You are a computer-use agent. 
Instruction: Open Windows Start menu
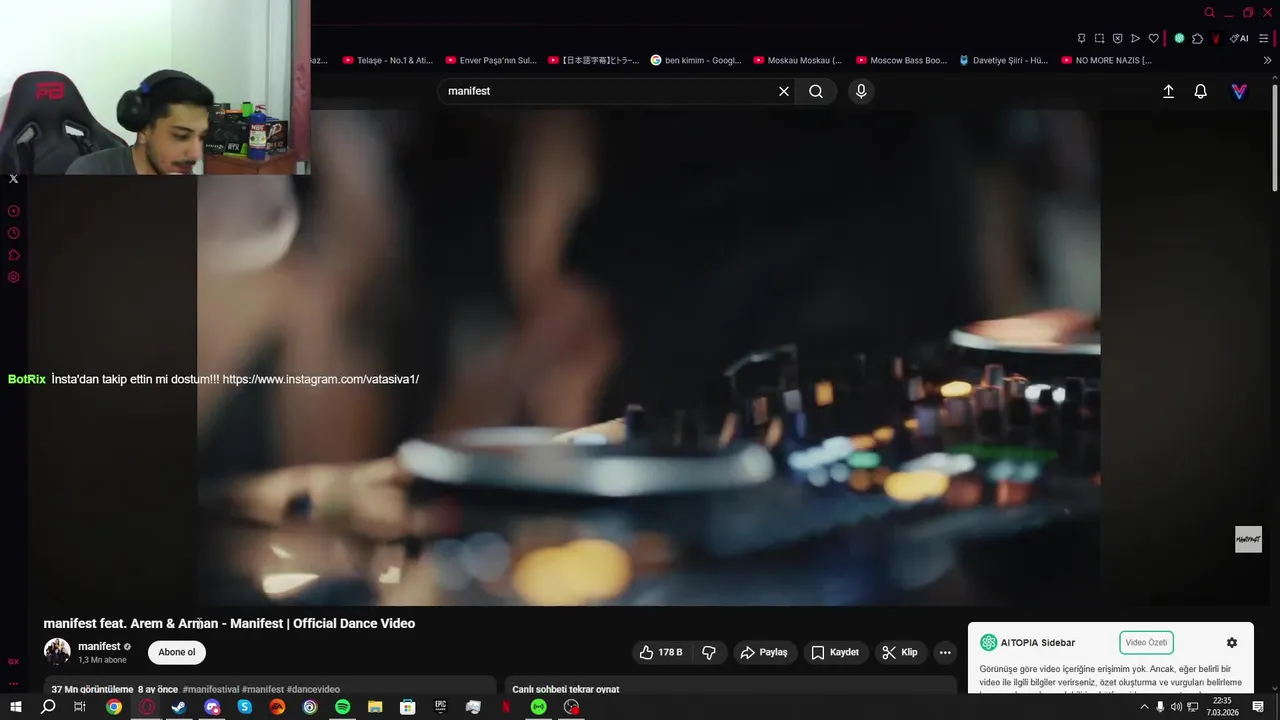[16, 707]
